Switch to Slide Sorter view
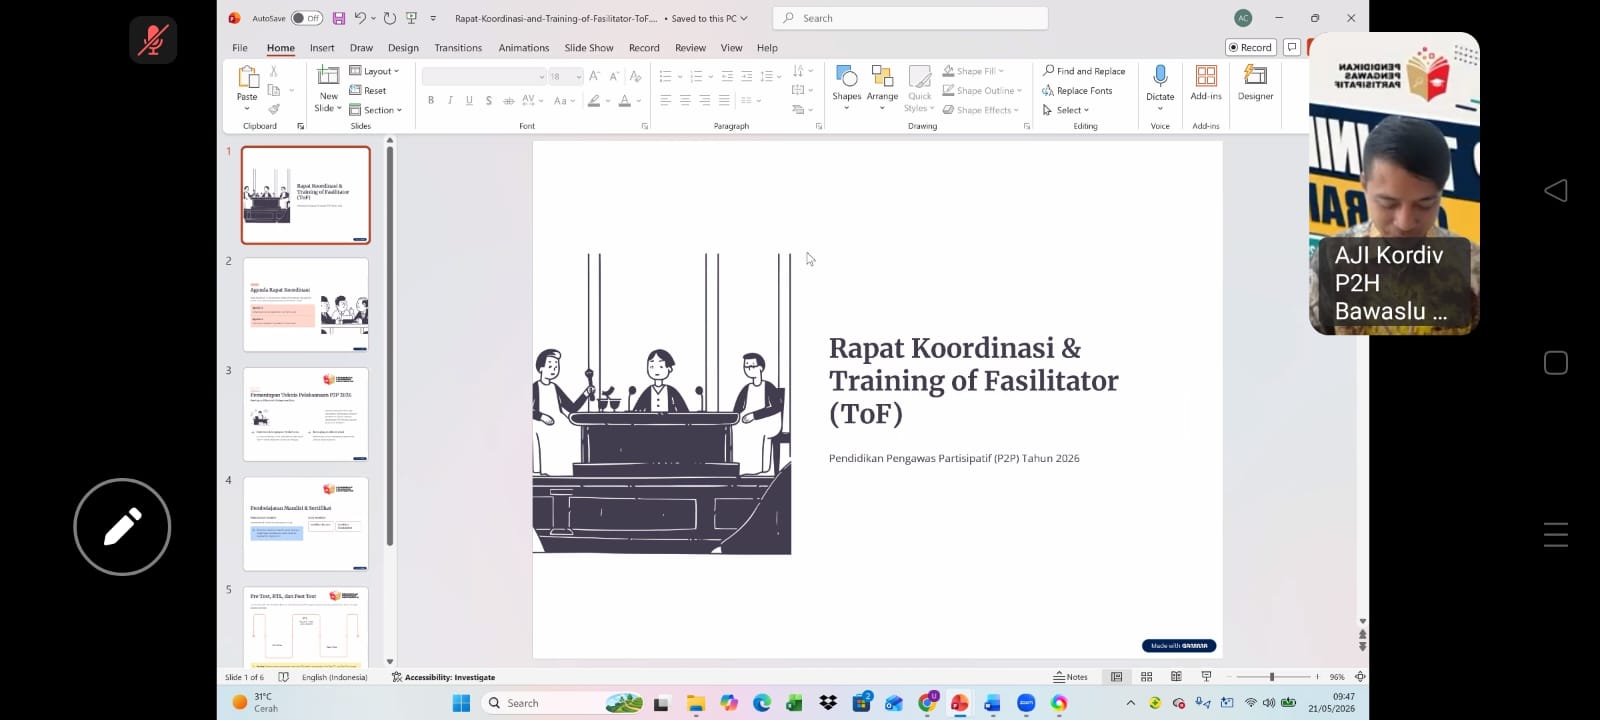 pyautogui.click(x=1147, y=677)
